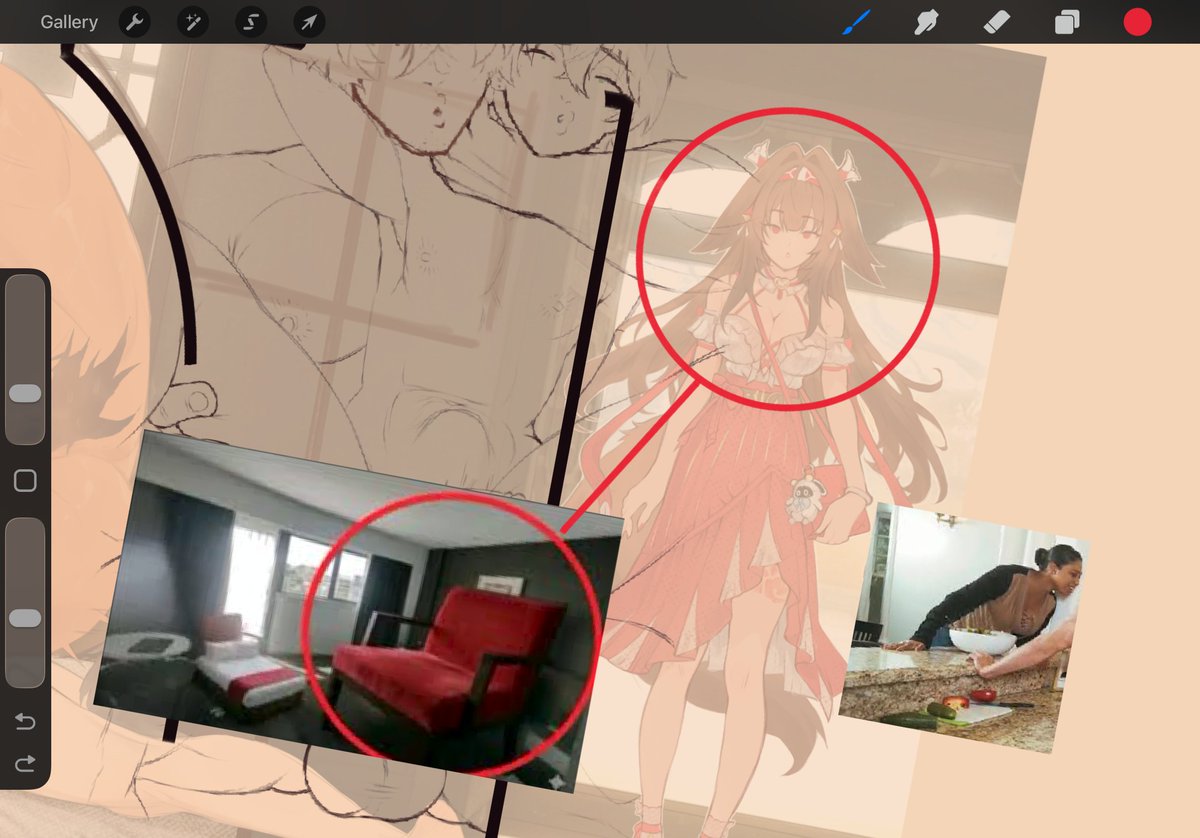The image size is (1200, 838).
Task: Tap the square modify button on sidebar
Action: (x=25, y=481)
